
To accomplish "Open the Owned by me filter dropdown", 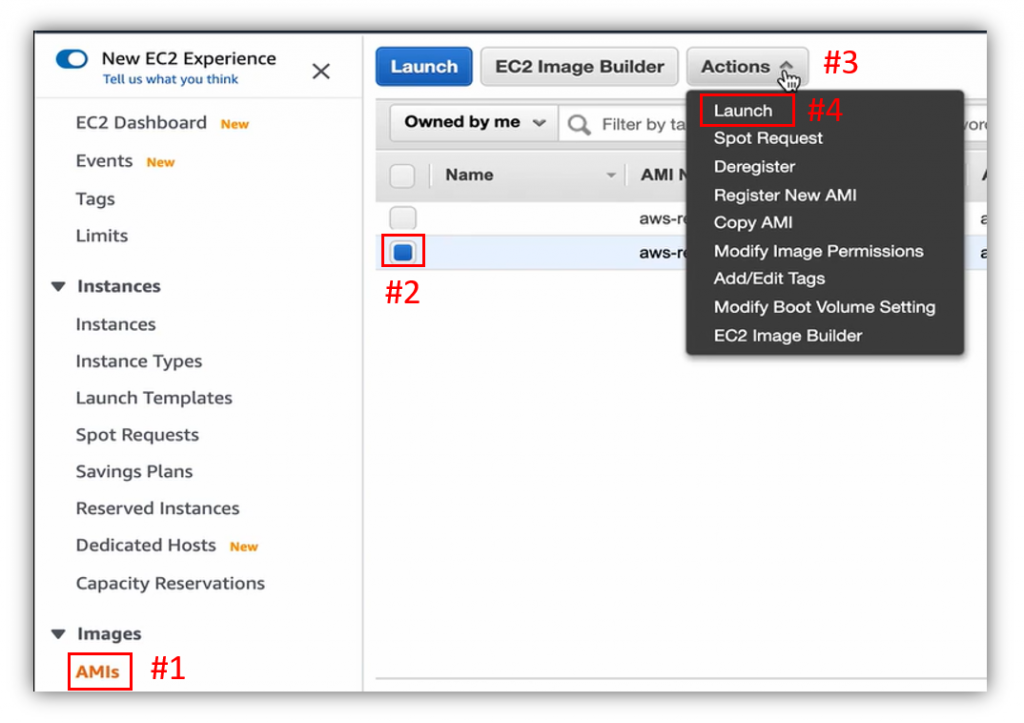I will [474, 122].
